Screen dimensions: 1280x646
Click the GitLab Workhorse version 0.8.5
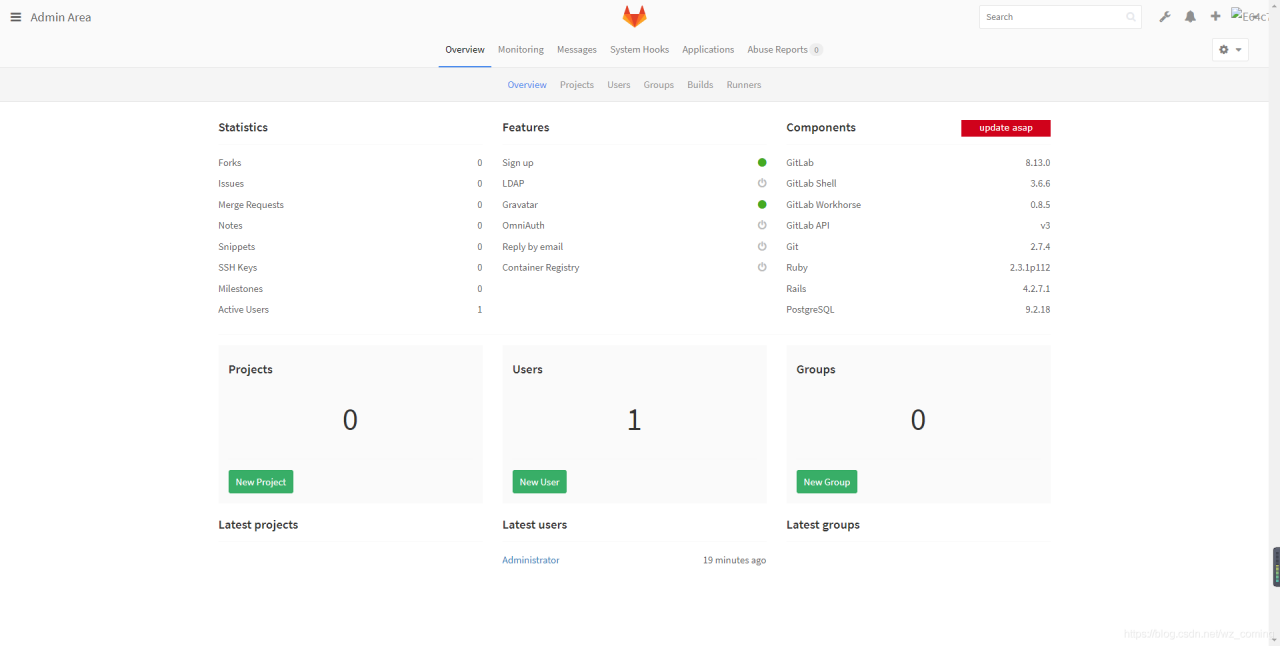tap(1040, 204)
